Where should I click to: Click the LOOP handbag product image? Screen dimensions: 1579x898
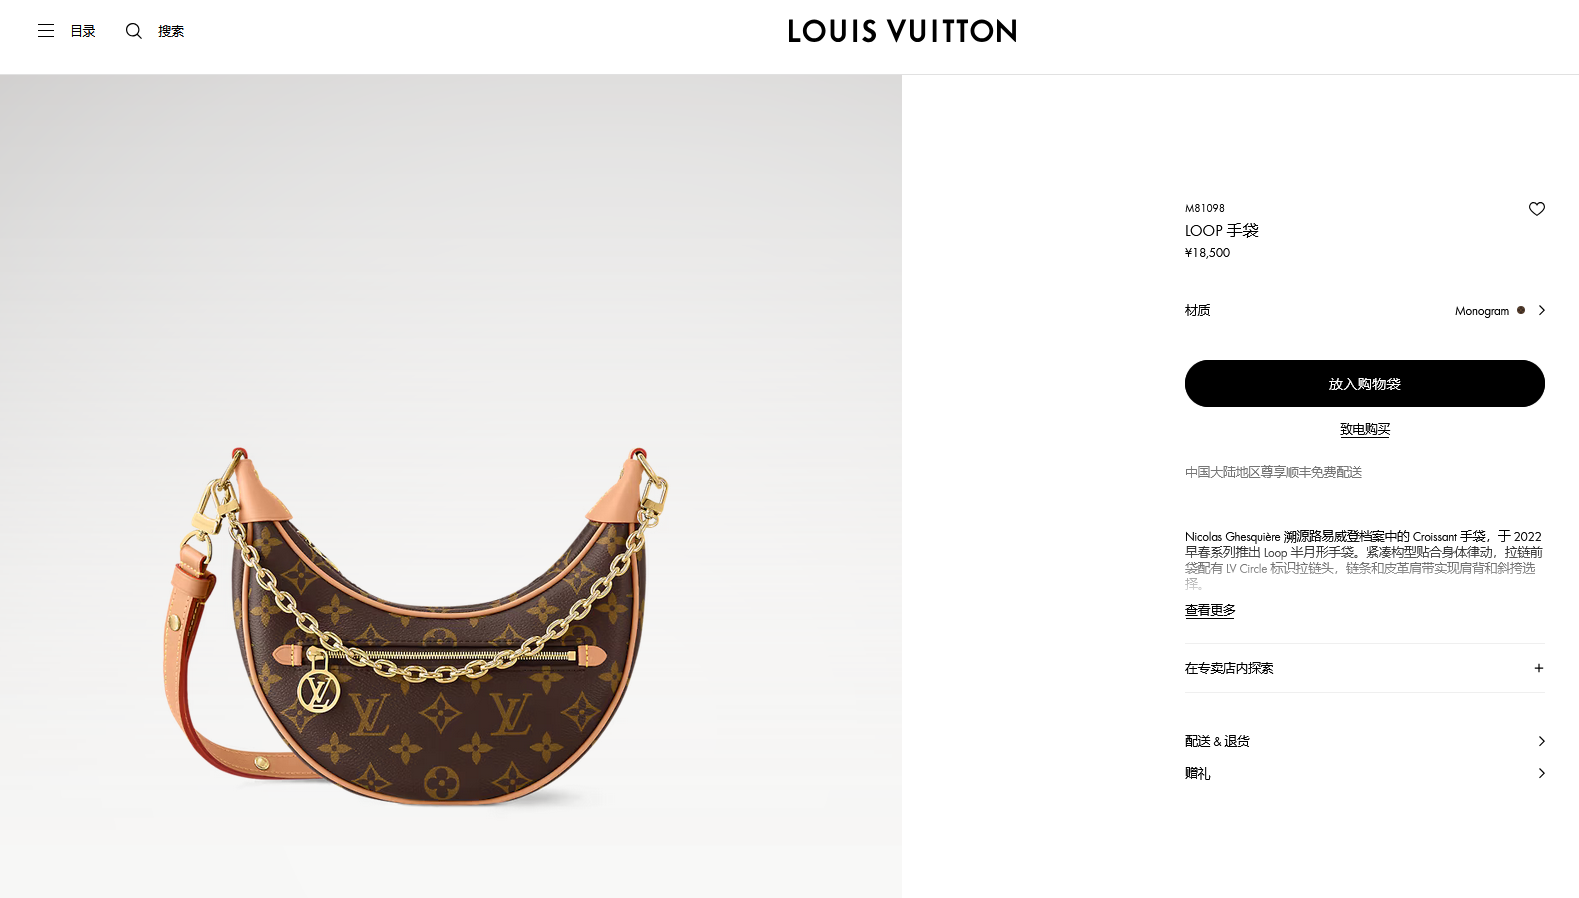click(416, 626)
